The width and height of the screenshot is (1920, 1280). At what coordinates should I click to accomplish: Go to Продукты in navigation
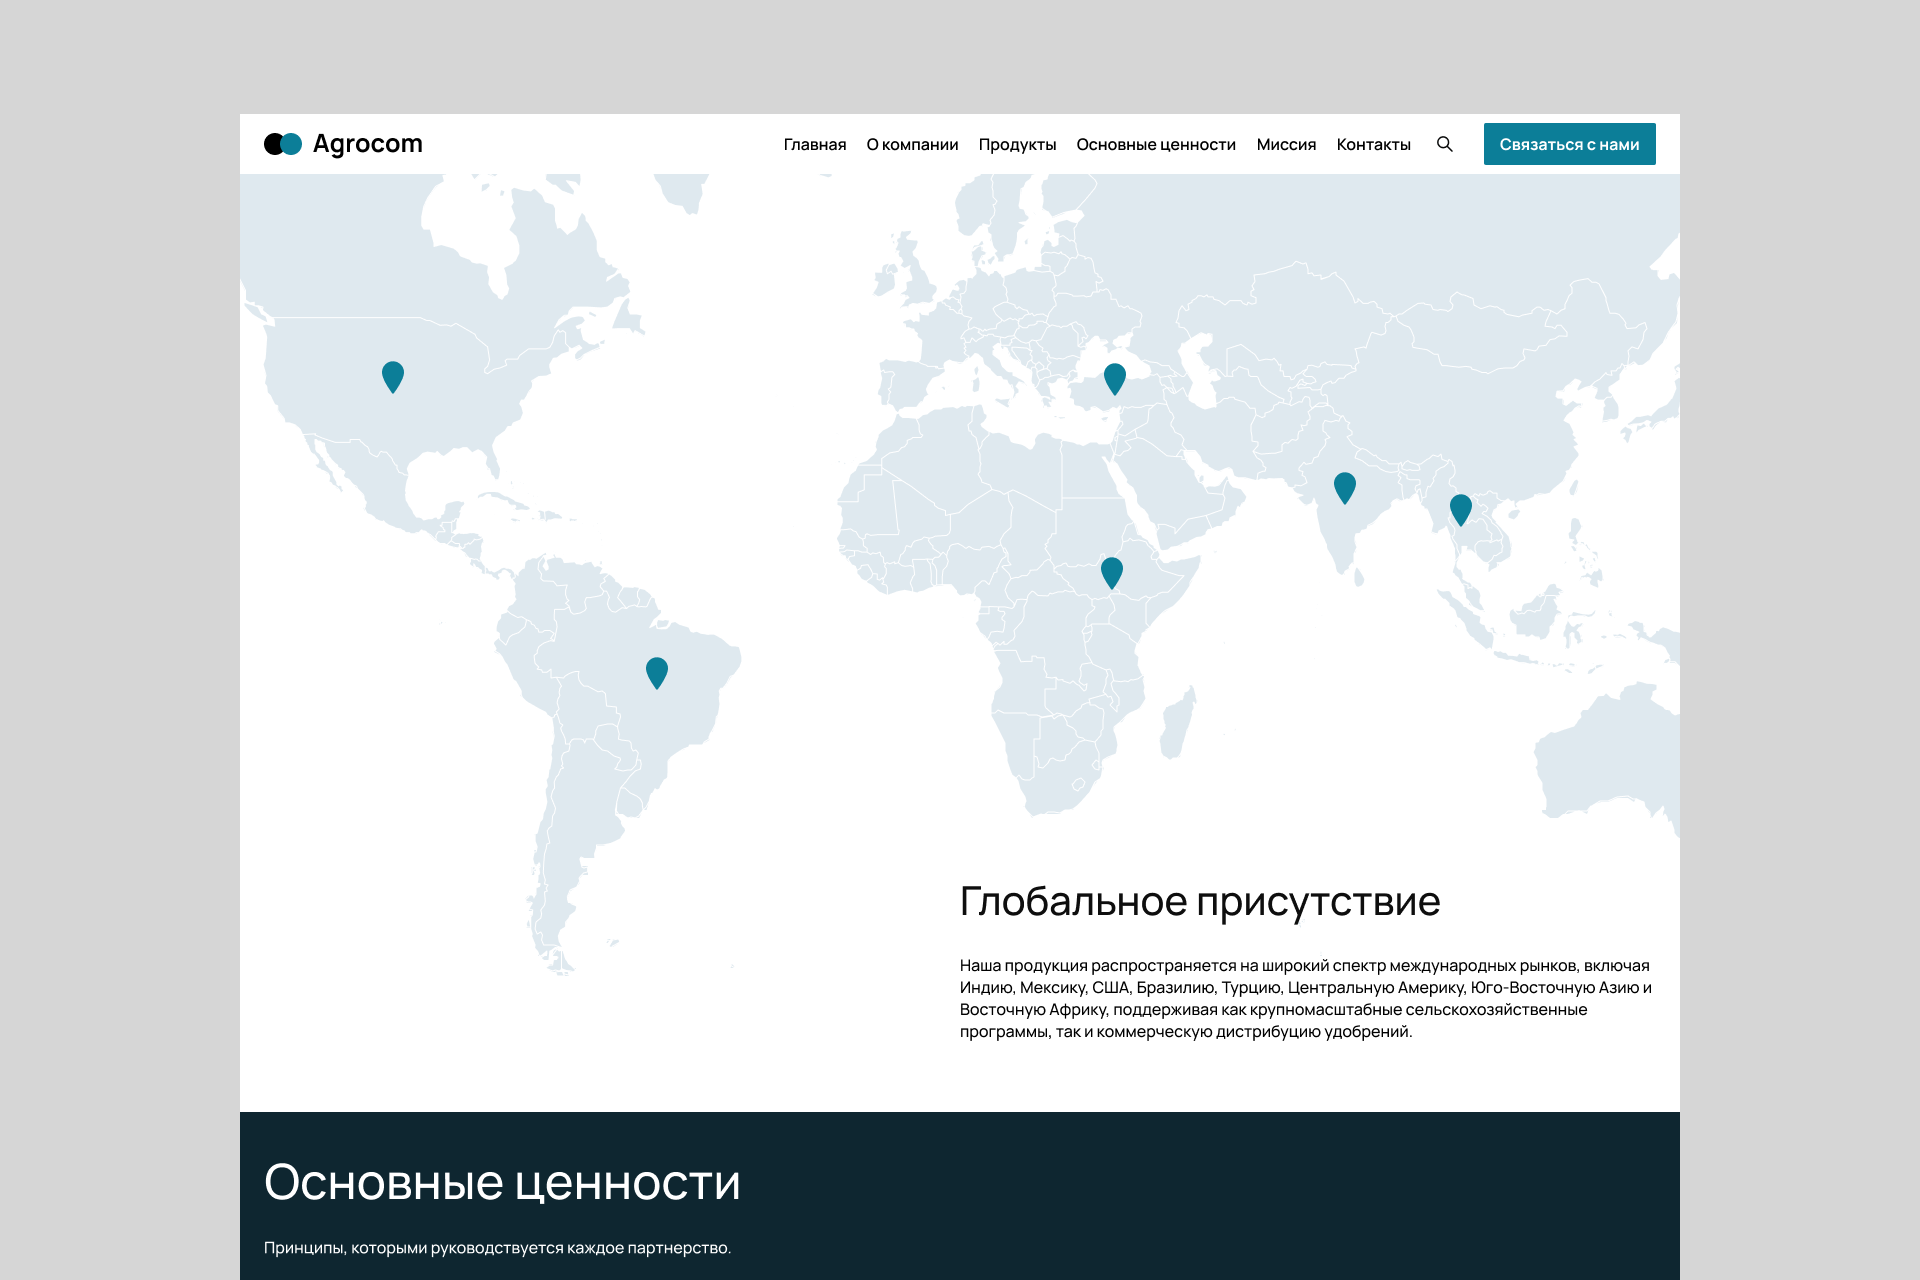pos(1017,144)
